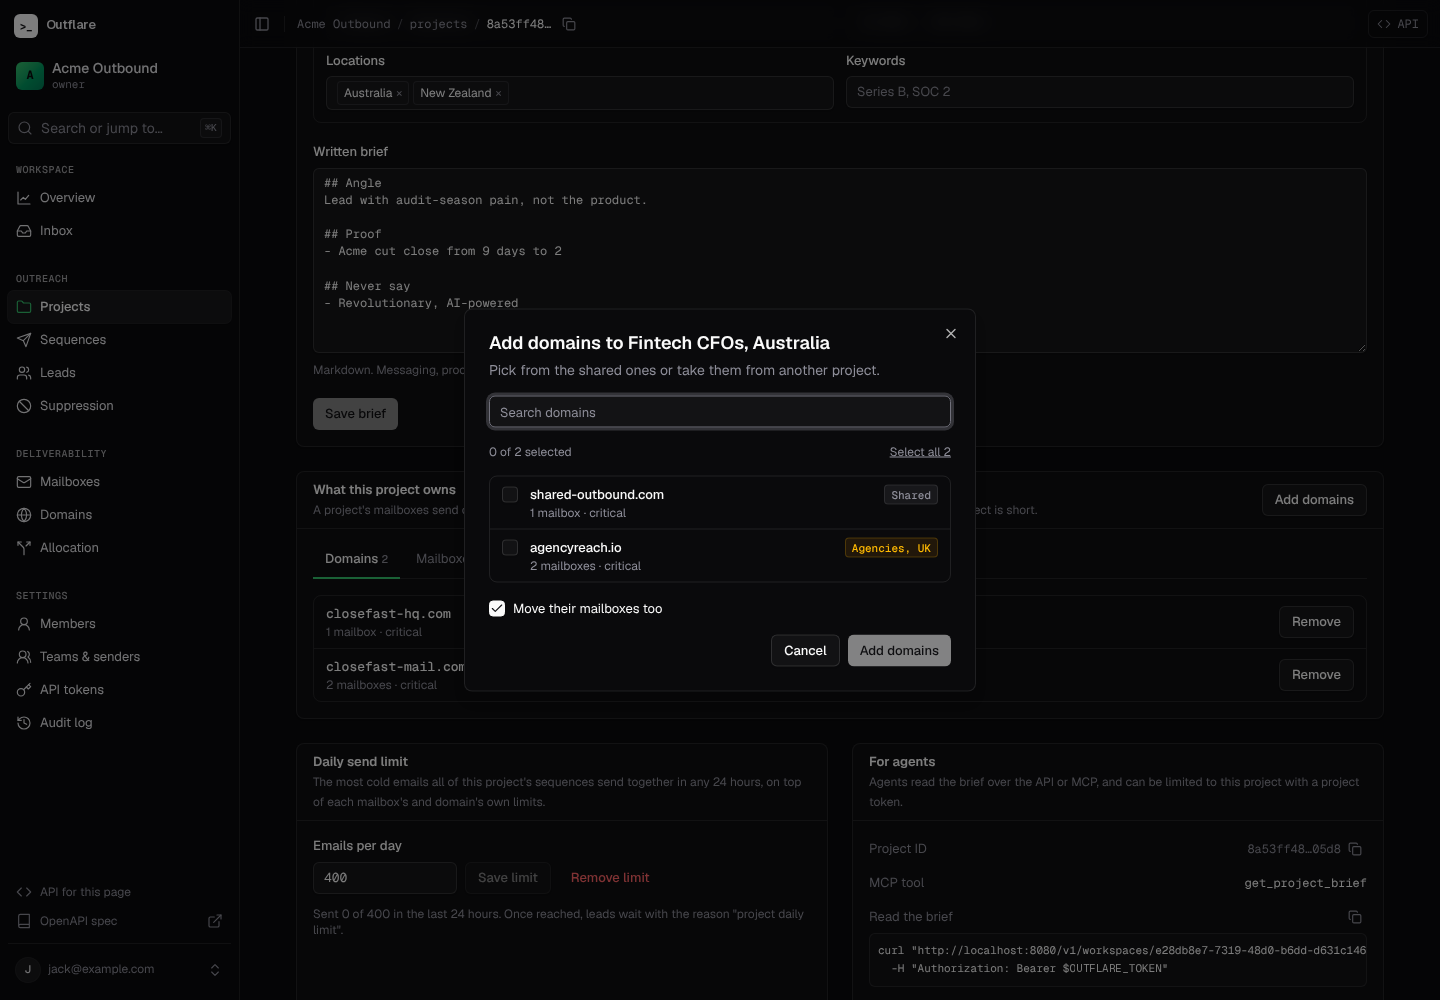Image resolution: width=1440 pixels, height=1000 pixels.
Task: Copy the project ID in breadcrumb
Action: click(569, 24)
